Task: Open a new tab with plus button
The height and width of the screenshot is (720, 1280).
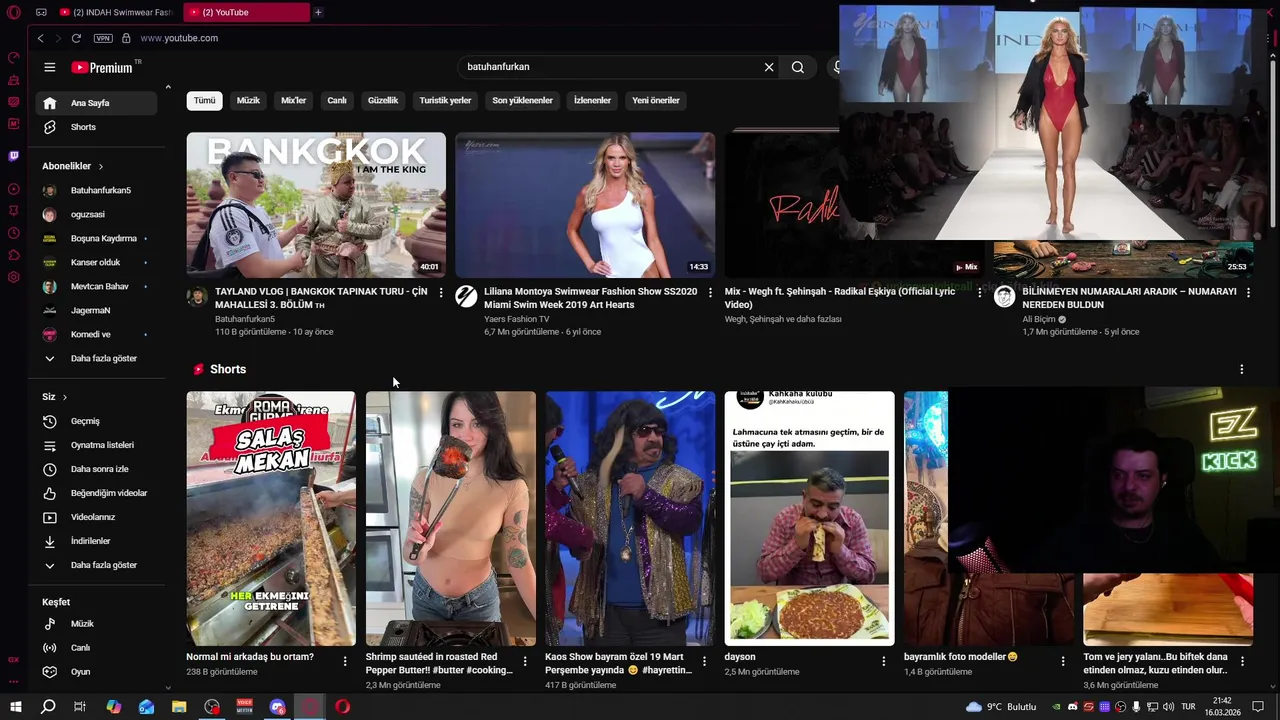Action: coord(318,12)
